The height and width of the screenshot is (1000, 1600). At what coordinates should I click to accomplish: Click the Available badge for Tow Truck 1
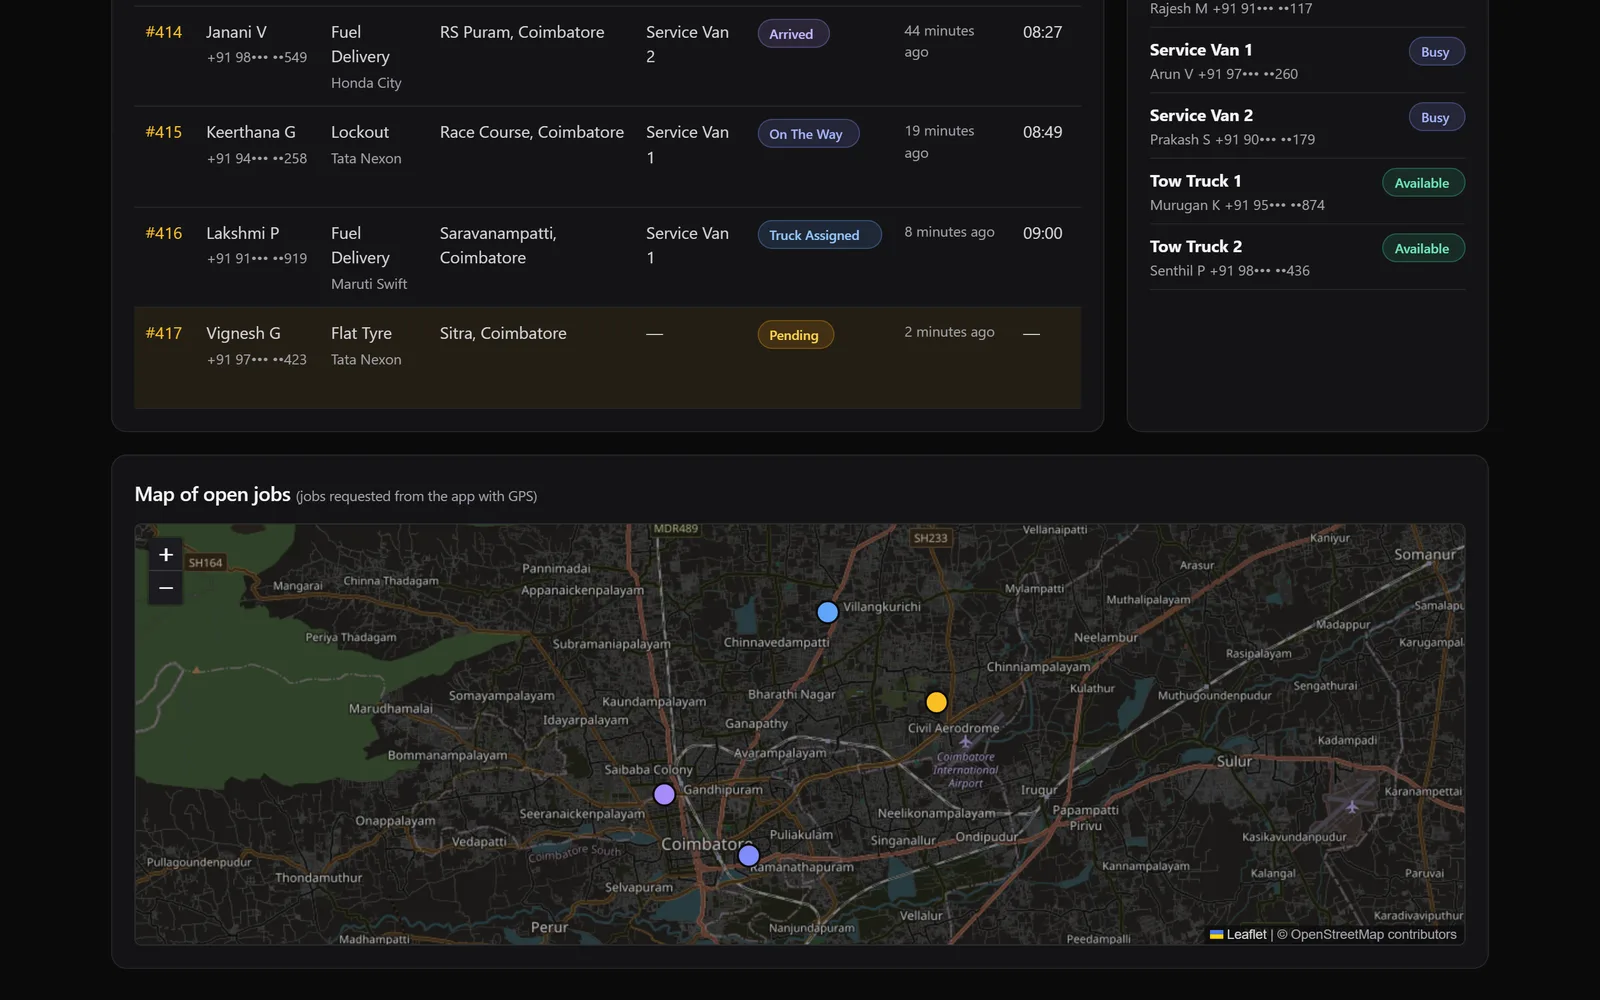coord(1423,183)
